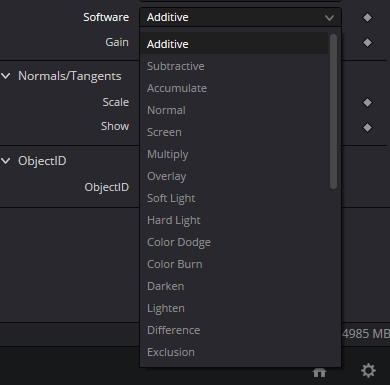This screenshot has height=385, width=390.
Task: Click the Gain label
Action: click(x=117, y=42)
